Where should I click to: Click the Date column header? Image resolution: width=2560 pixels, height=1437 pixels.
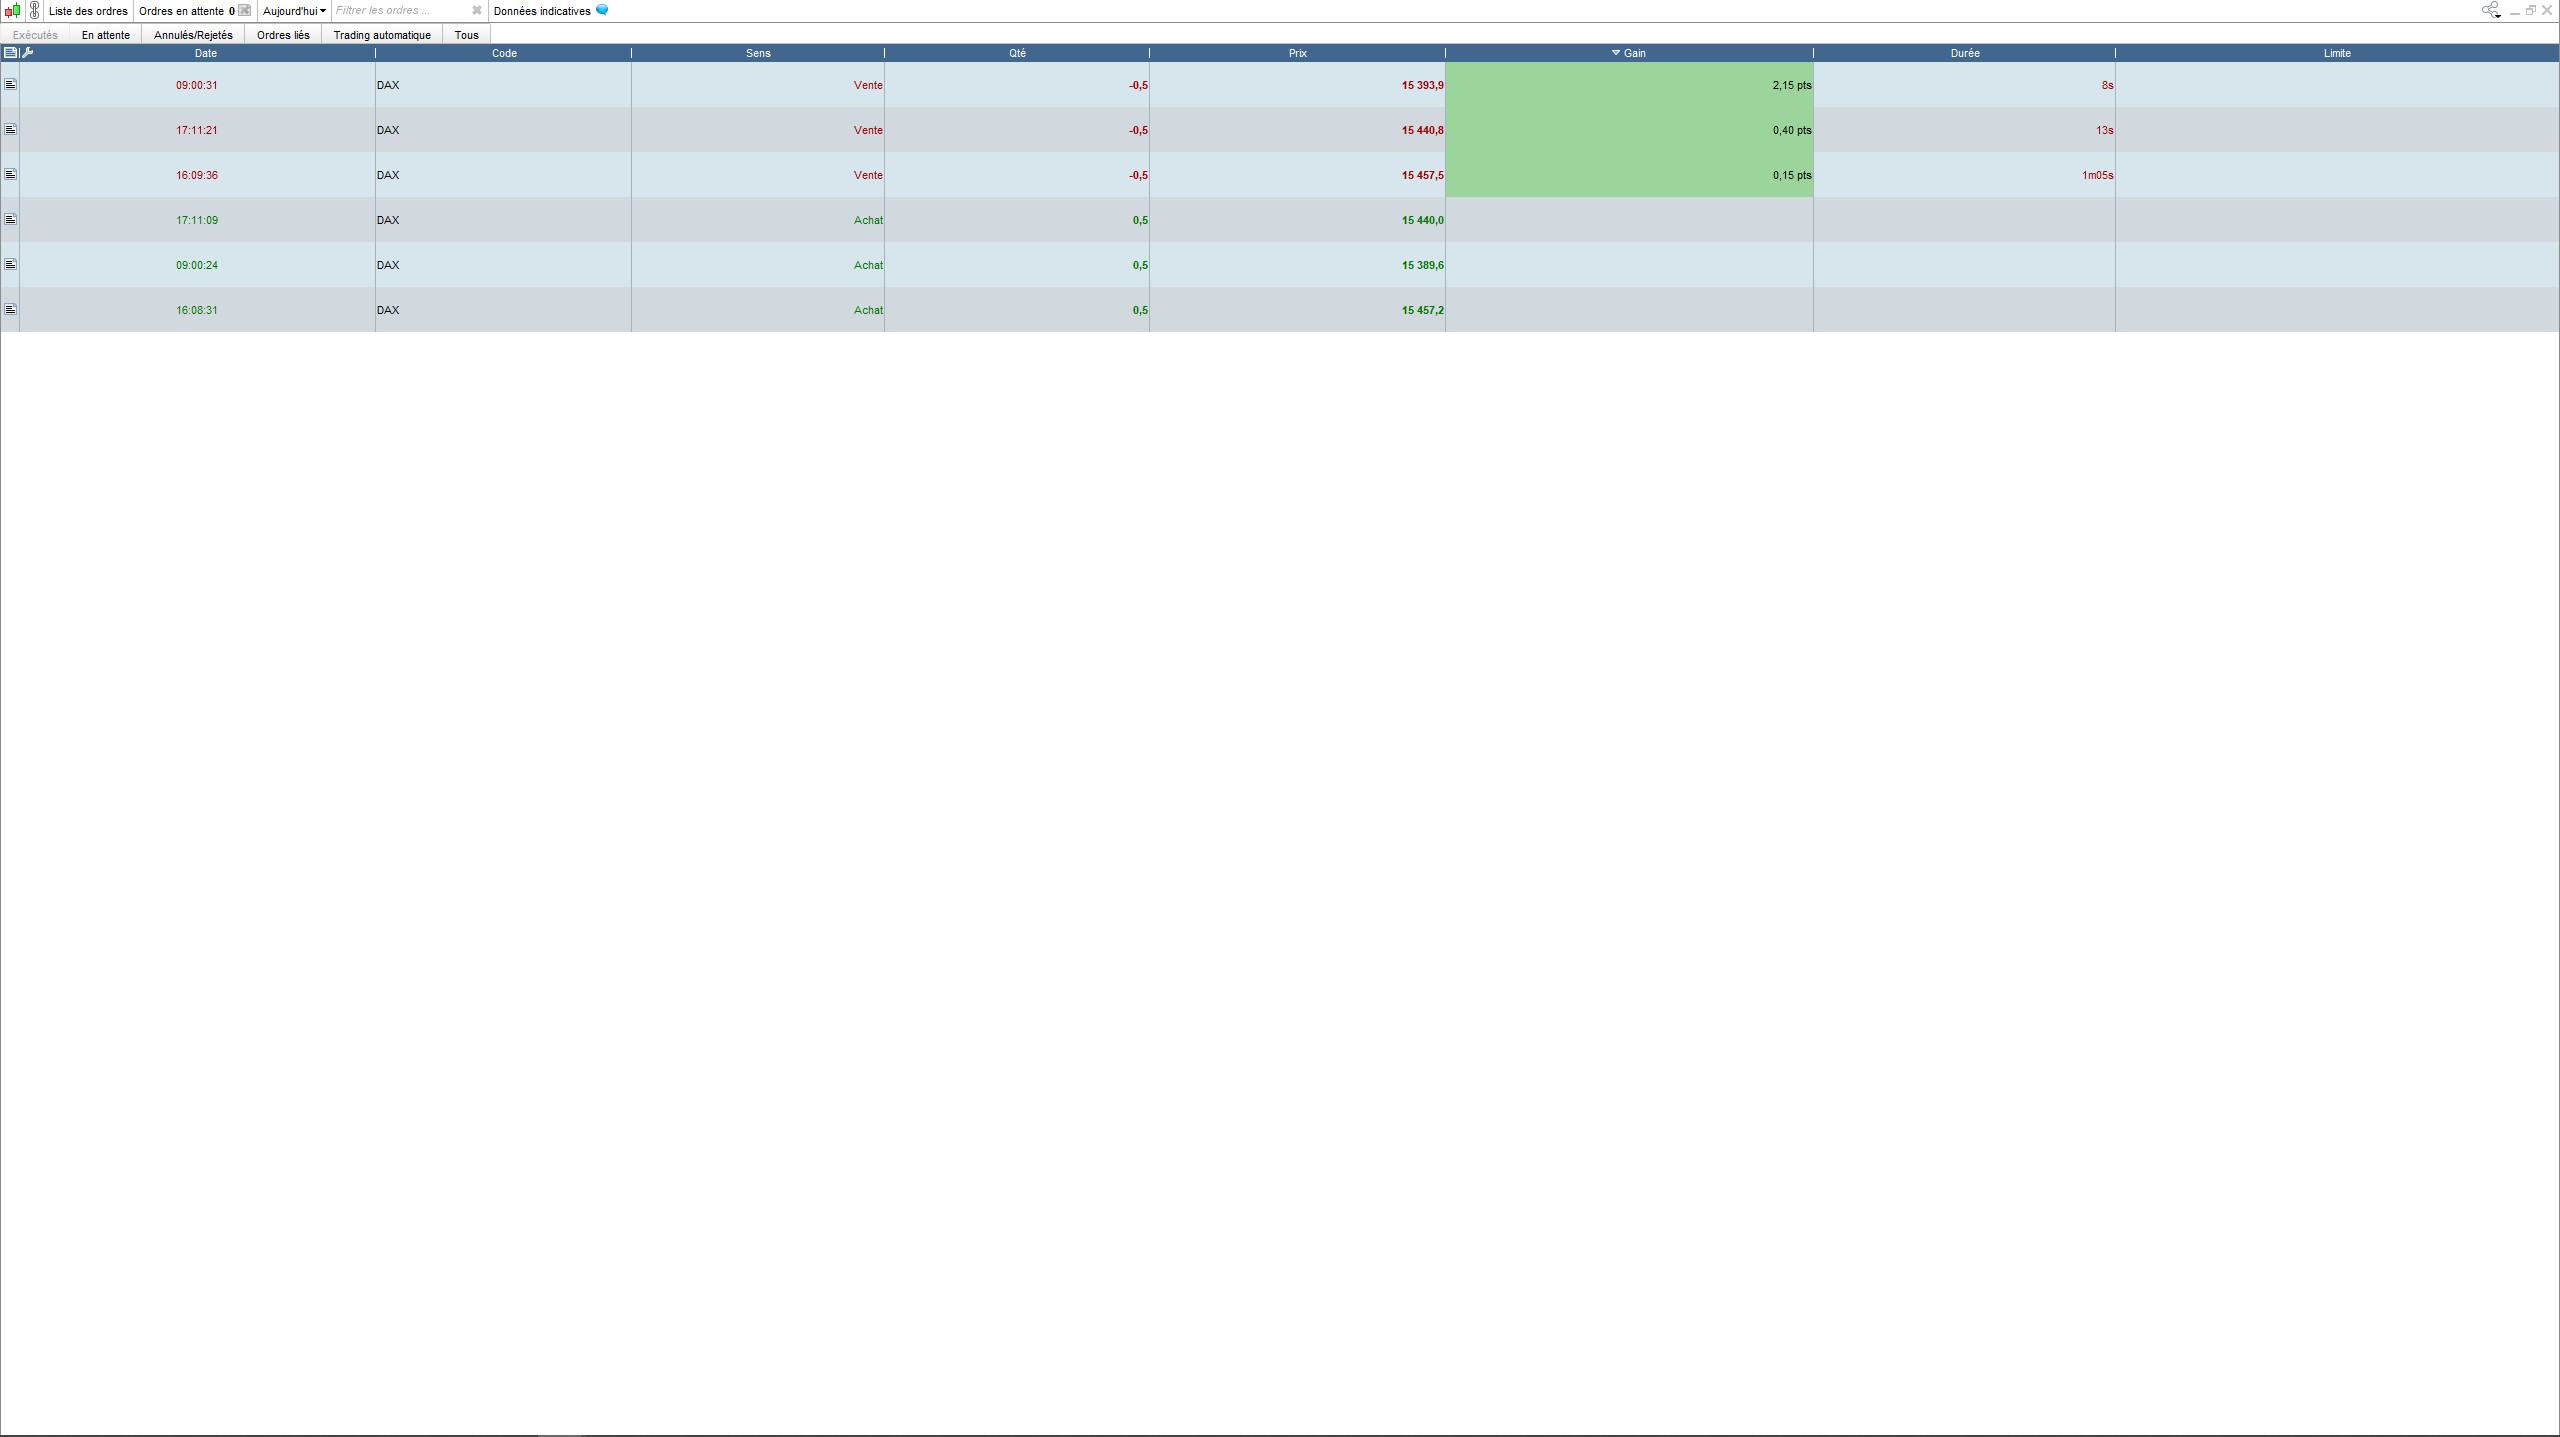tap(205, 53)
